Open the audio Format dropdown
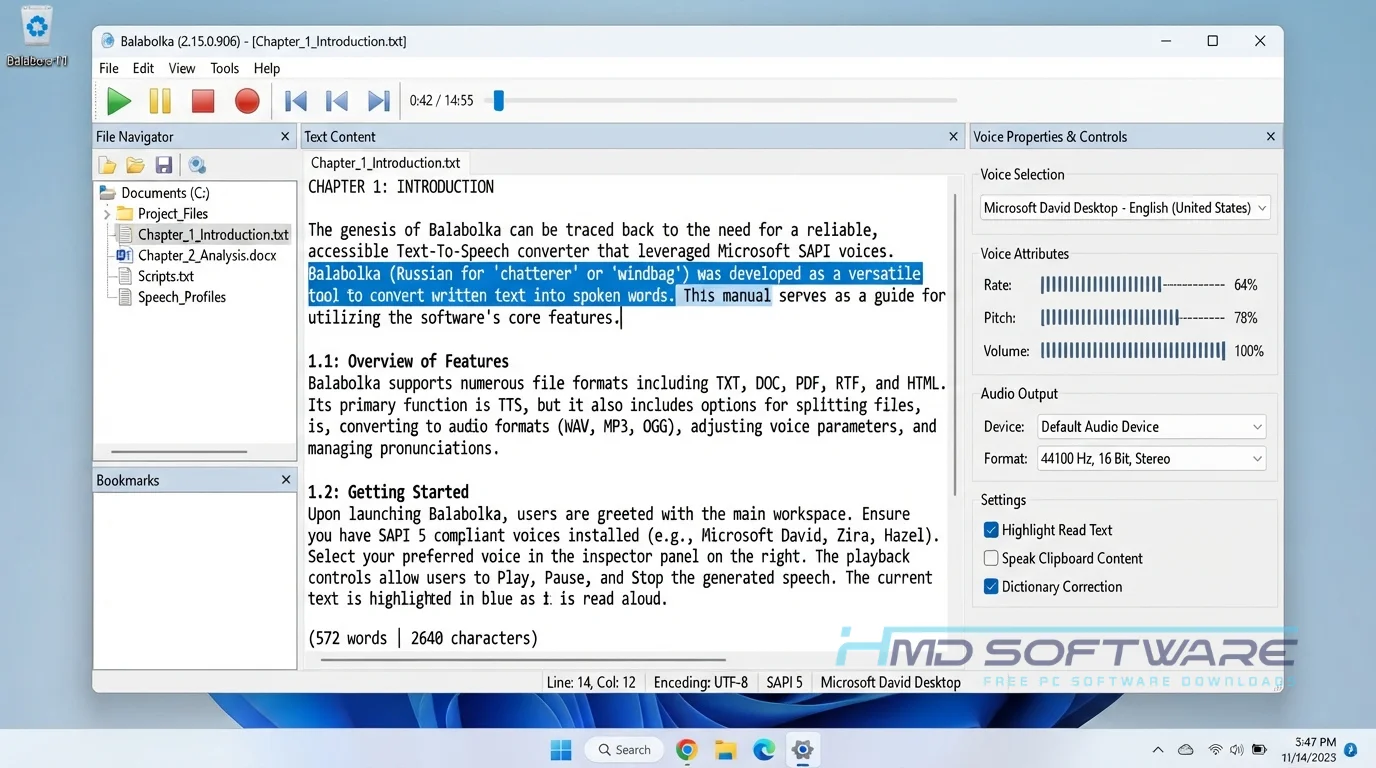This screenshot has height=768, width=1376. pyautogui.click(x=1151, y=459)
